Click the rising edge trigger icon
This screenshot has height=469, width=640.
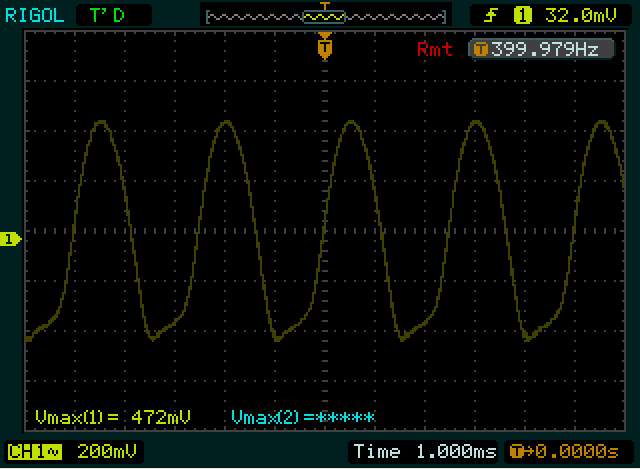point(490,15)
